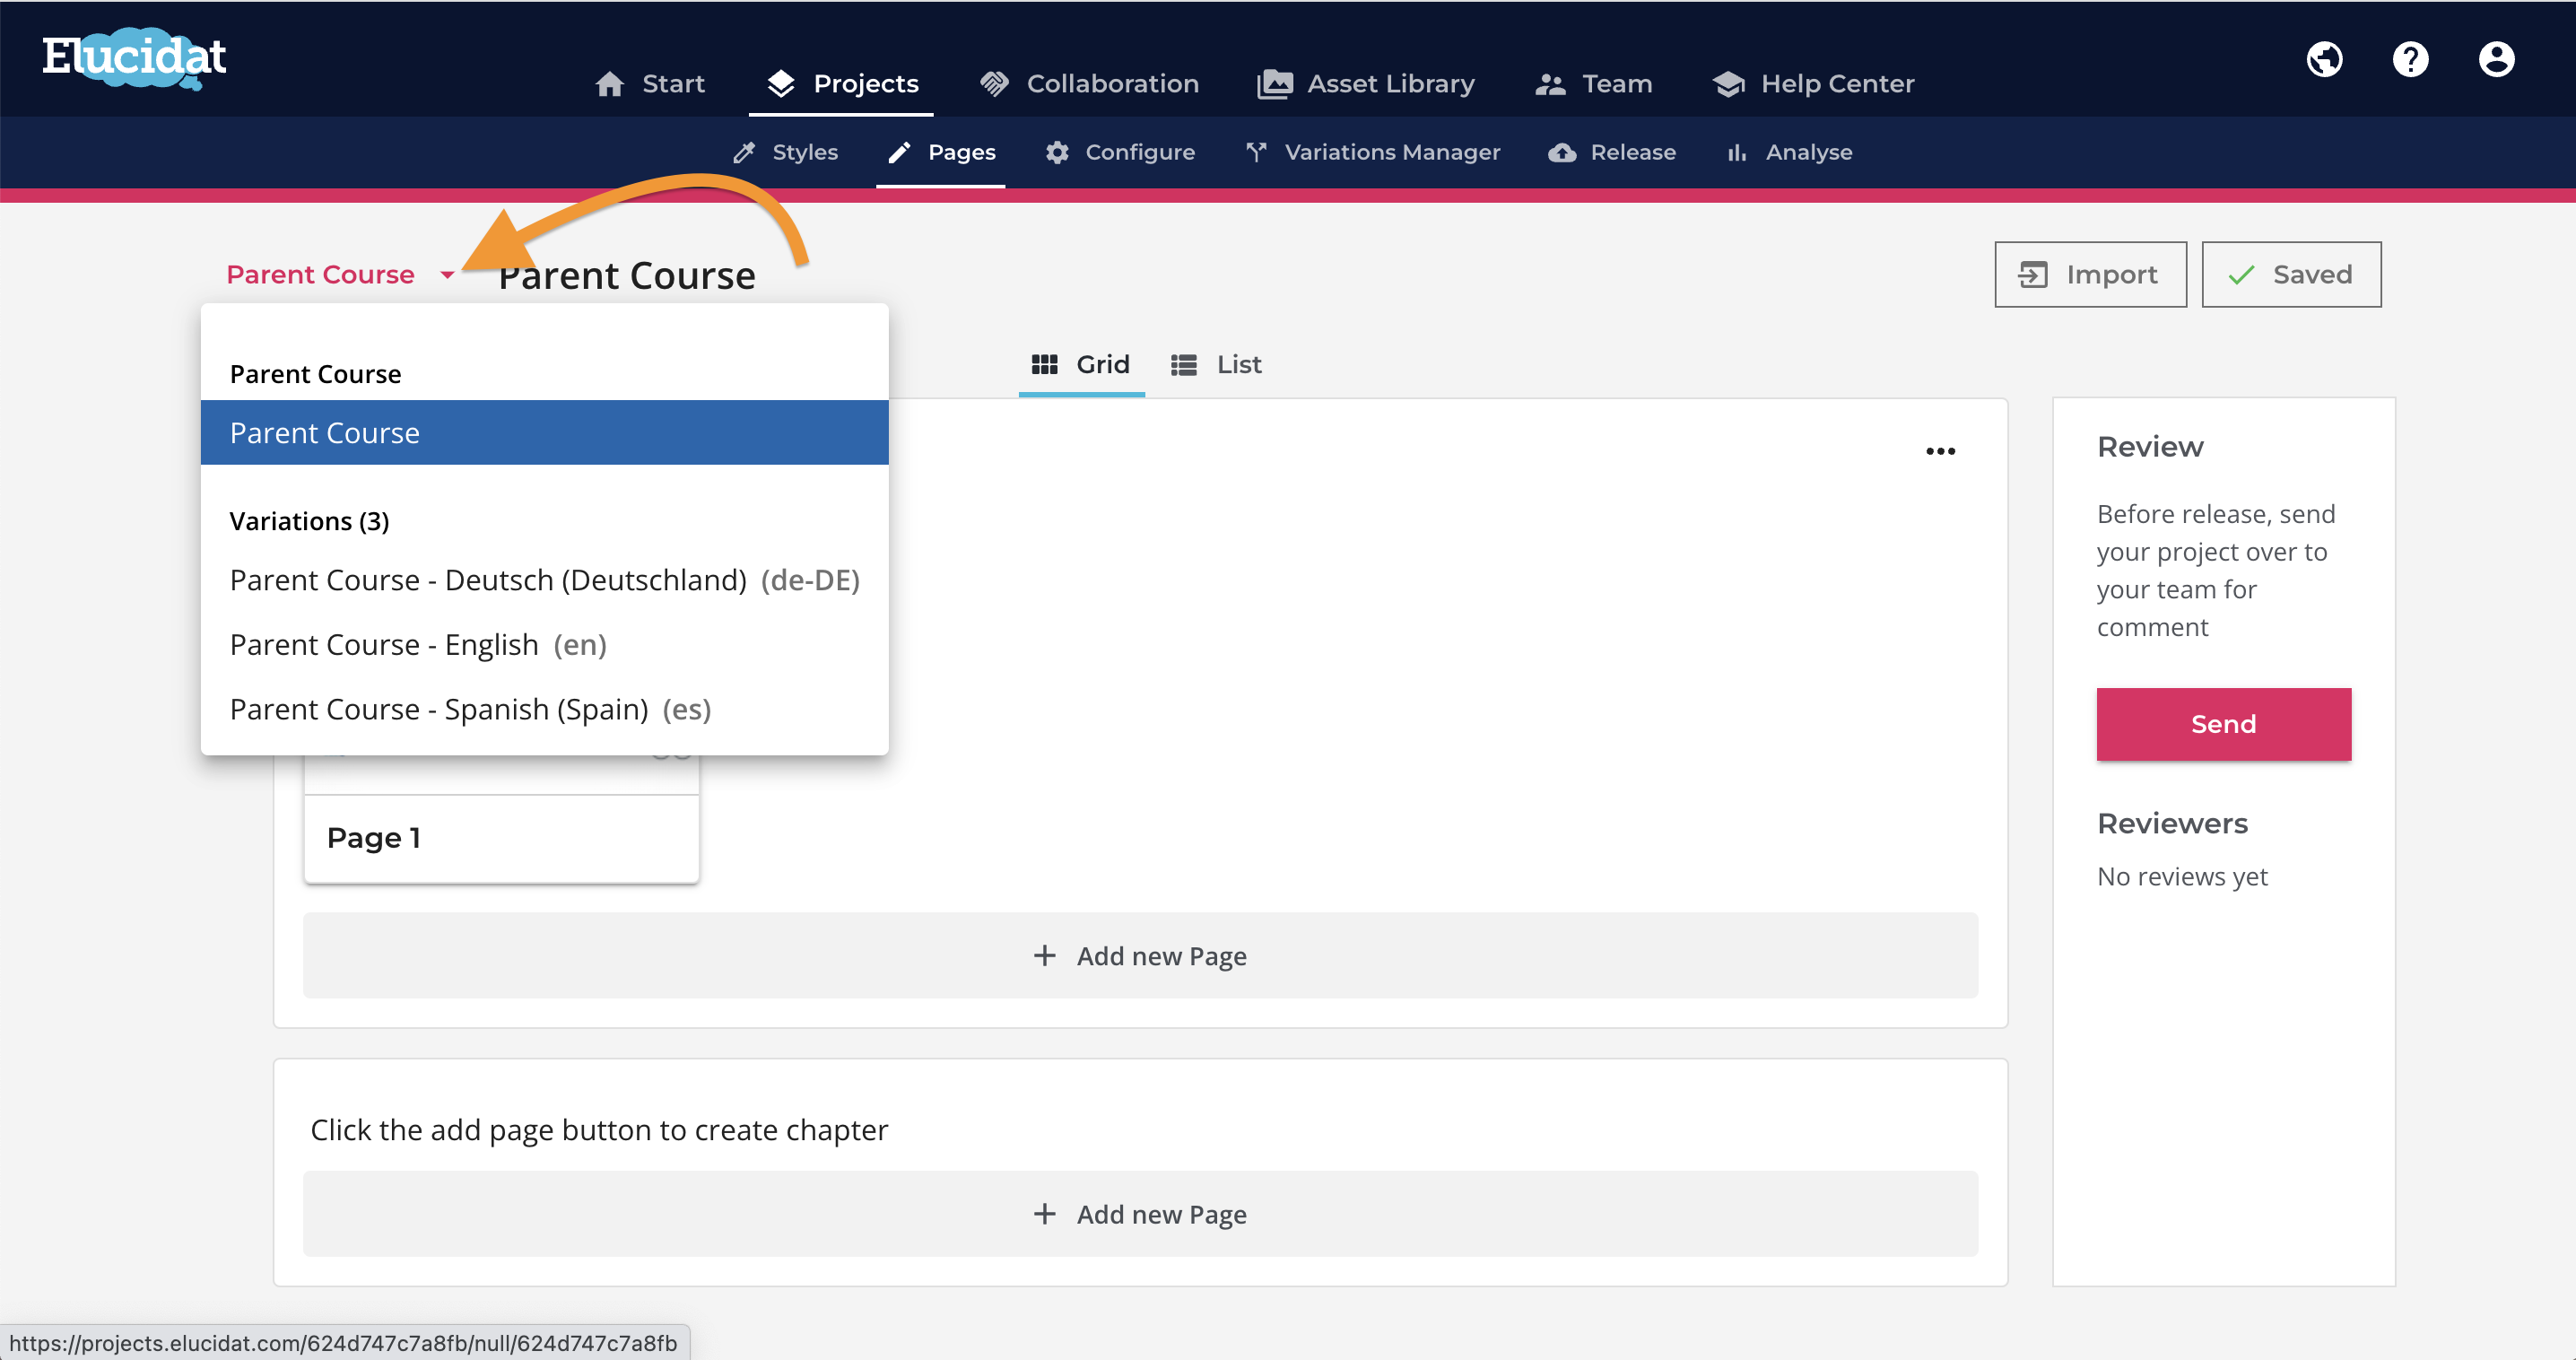Screen dimensions: 2576x1360
Task: Click Send for review button
Action: (x=2223, y=724)
